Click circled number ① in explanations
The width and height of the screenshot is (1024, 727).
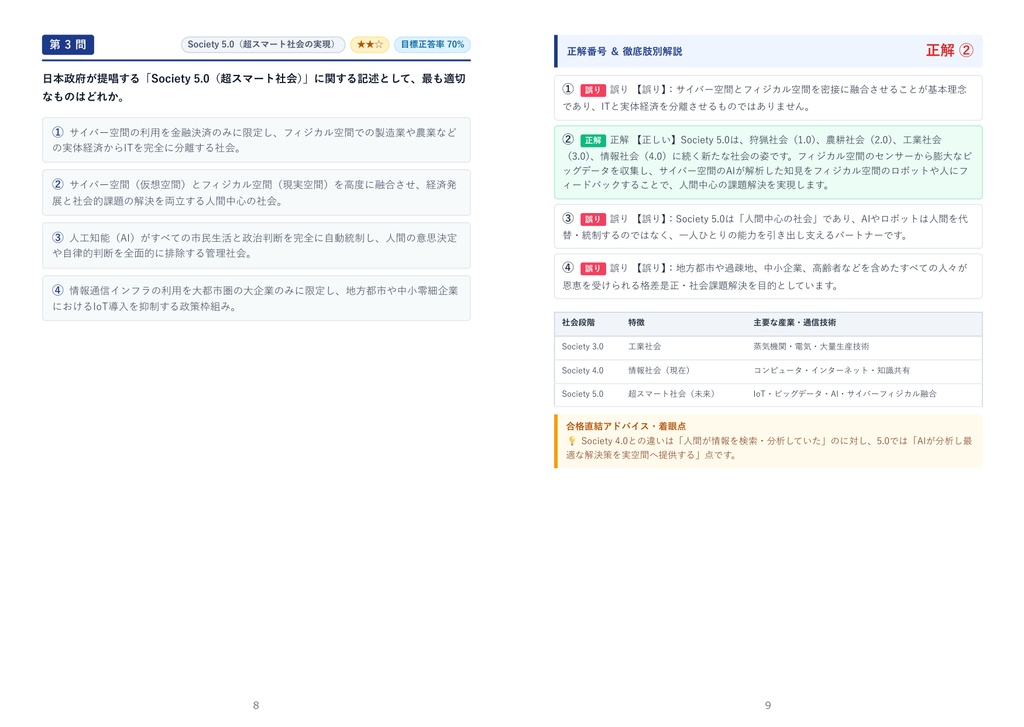click(x=568, y=89)
